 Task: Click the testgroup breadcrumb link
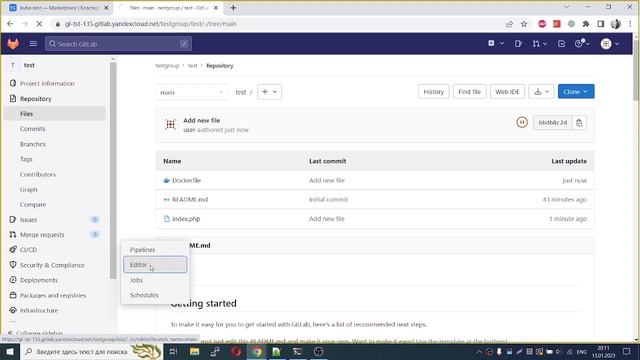[x=167, y=66]
